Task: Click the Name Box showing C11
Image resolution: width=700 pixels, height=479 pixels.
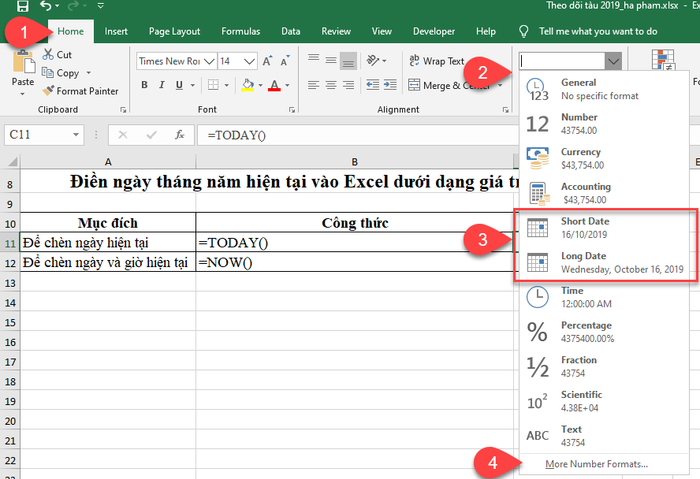Action: [44, 135]
